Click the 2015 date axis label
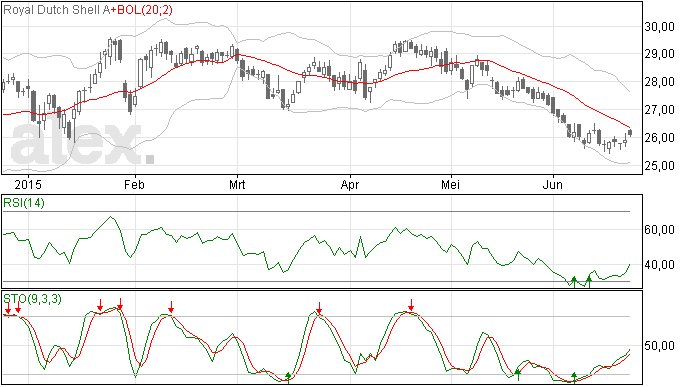 (28, 184)
